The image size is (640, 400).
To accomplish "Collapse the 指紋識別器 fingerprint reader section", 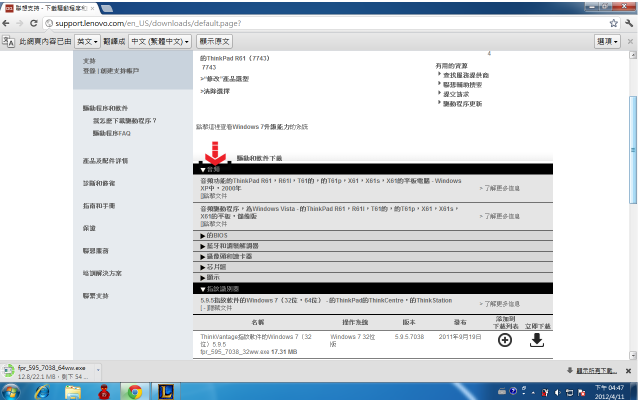I will (x=373, y=289).
